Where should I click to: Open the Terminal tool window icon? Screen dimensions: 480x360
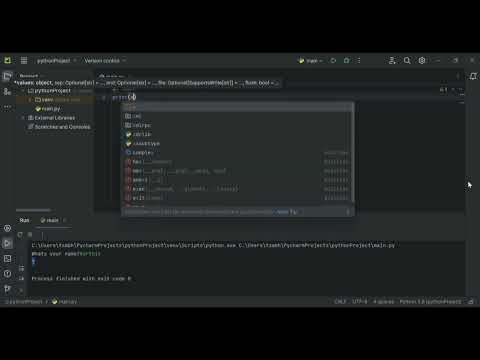(7, 259)
